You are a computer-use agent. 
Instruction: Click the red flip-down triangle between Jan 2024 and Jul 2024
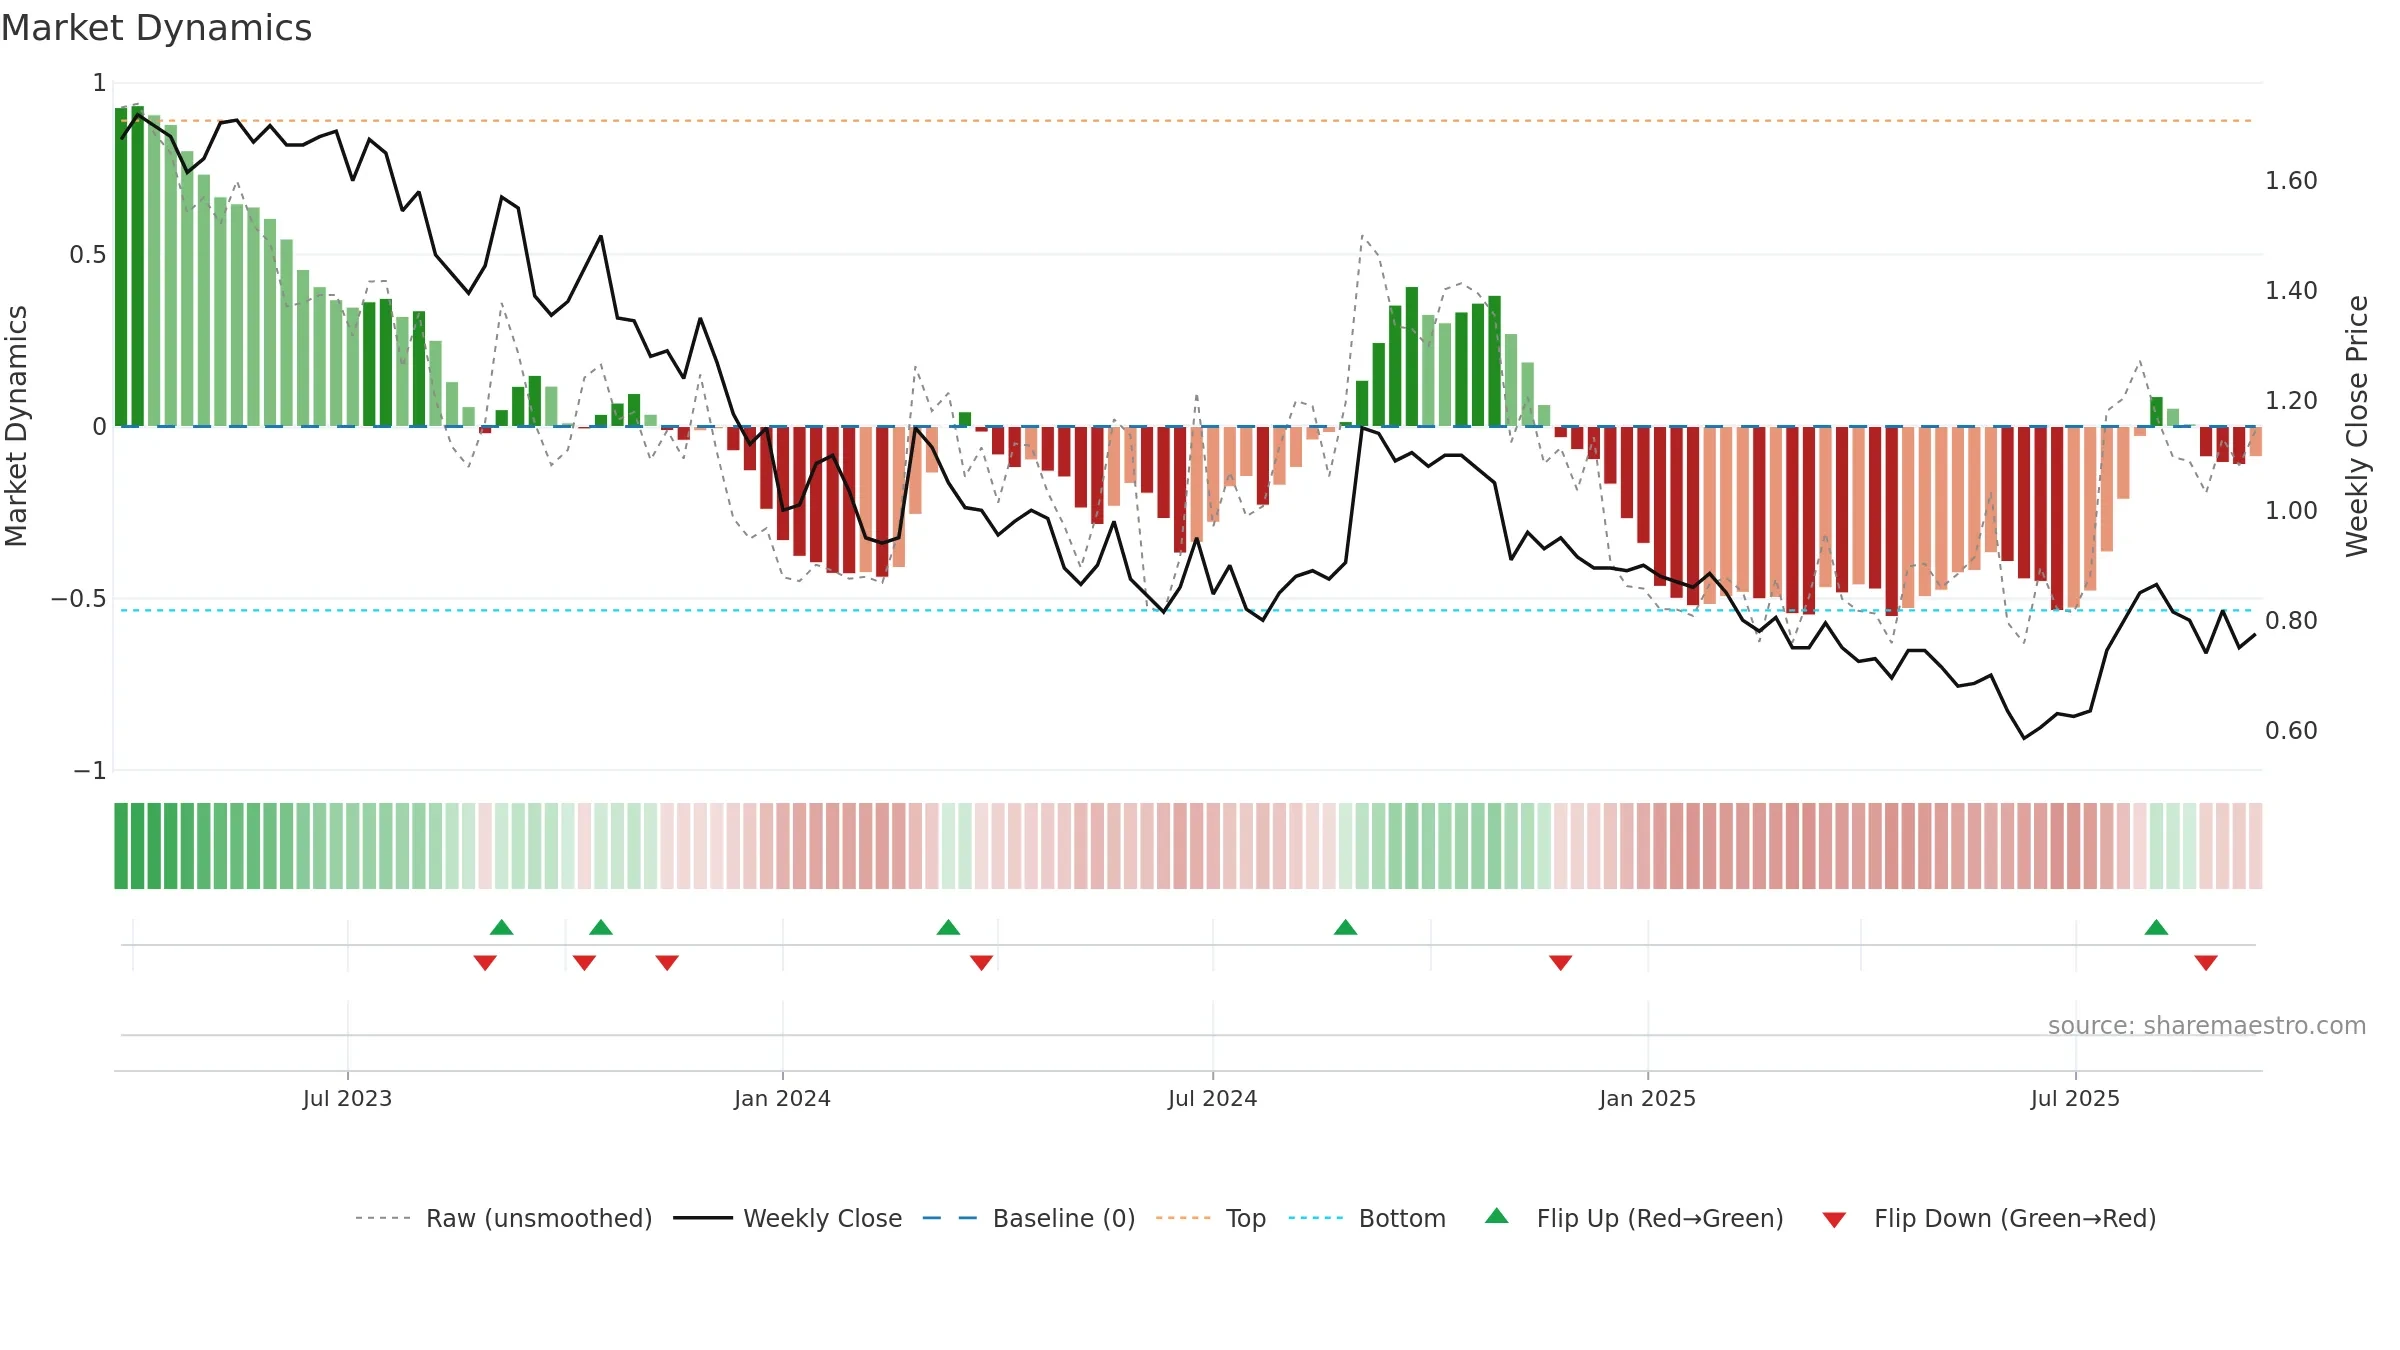(x=981, y=963)
